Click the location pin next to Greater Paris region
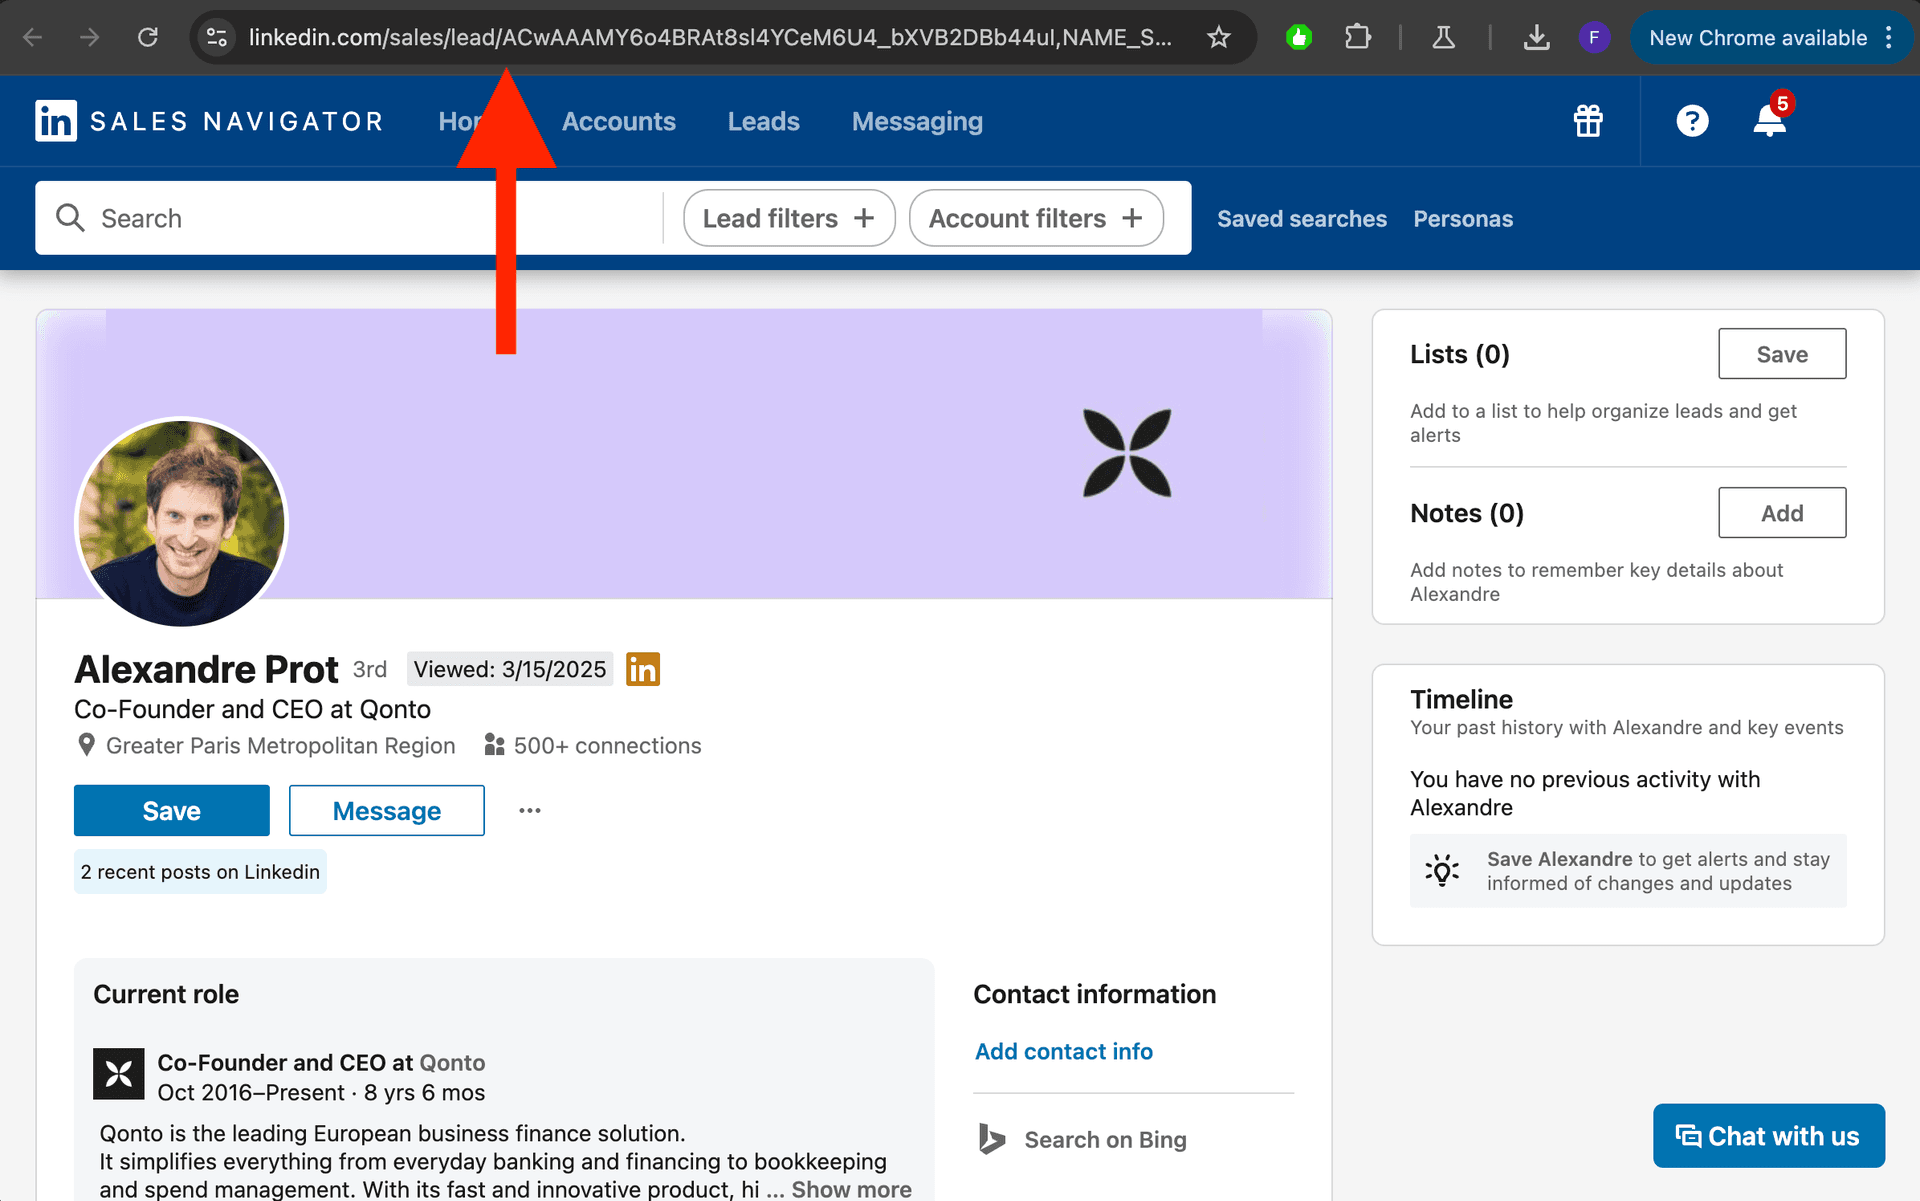This screenshot has height=1201, width=1920. (85, 745)
